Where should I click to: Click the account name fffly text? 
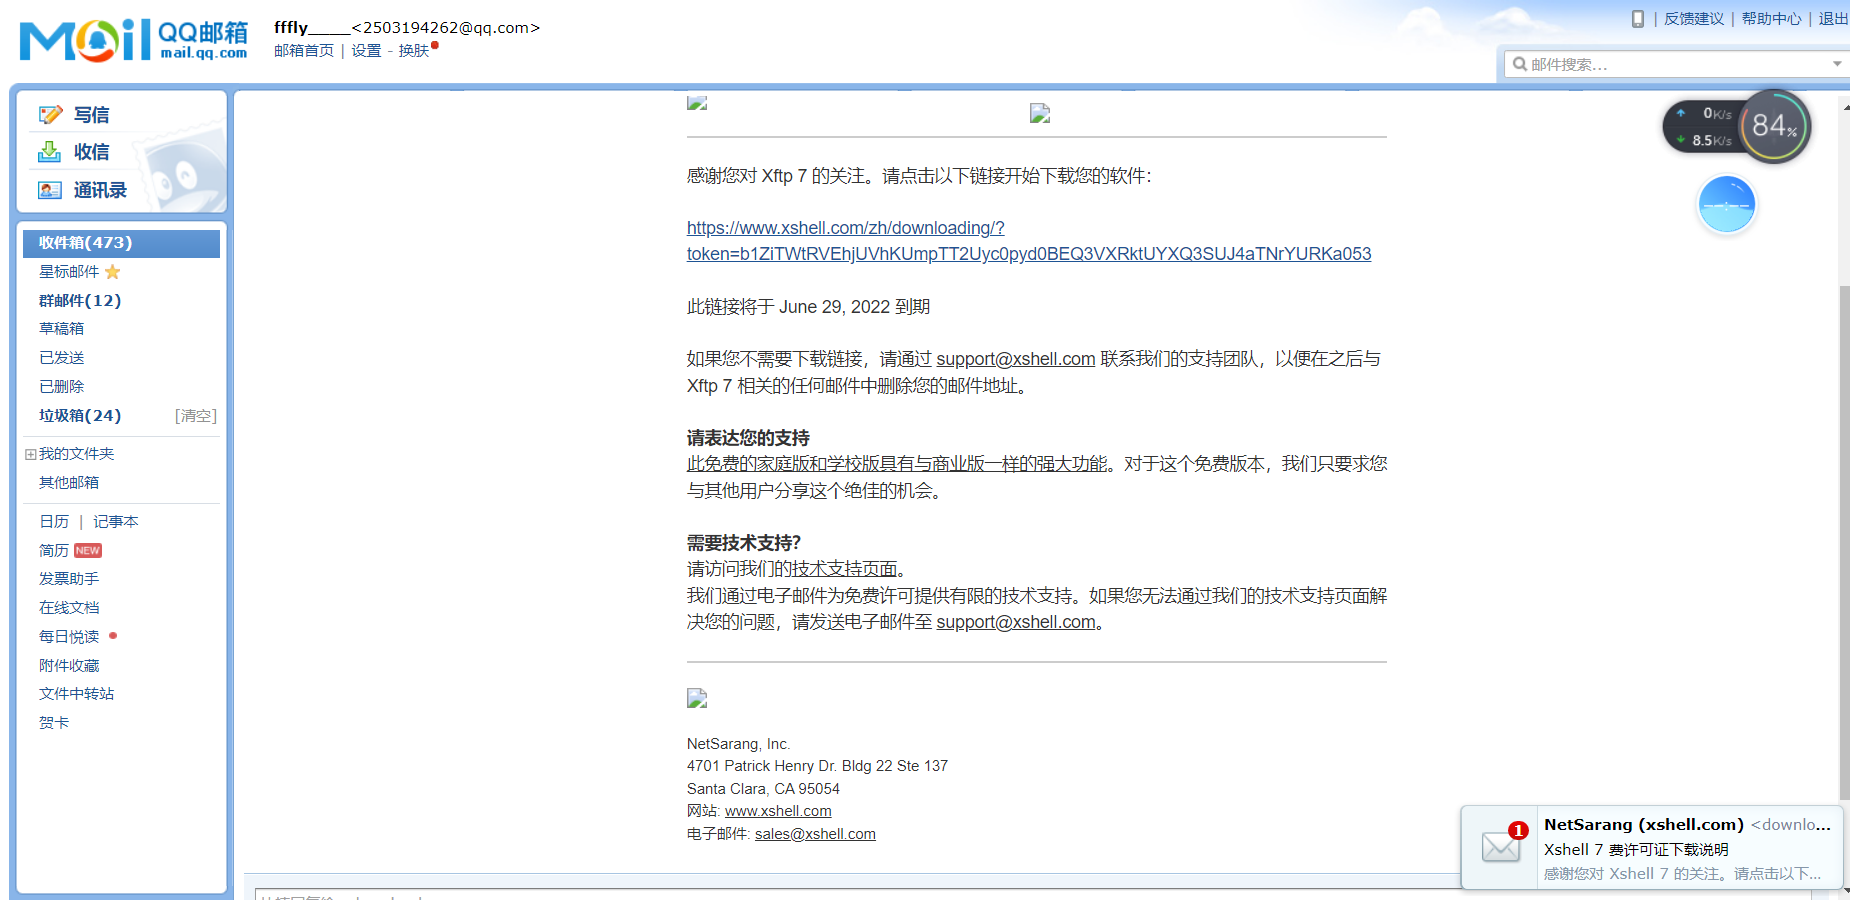312,28
